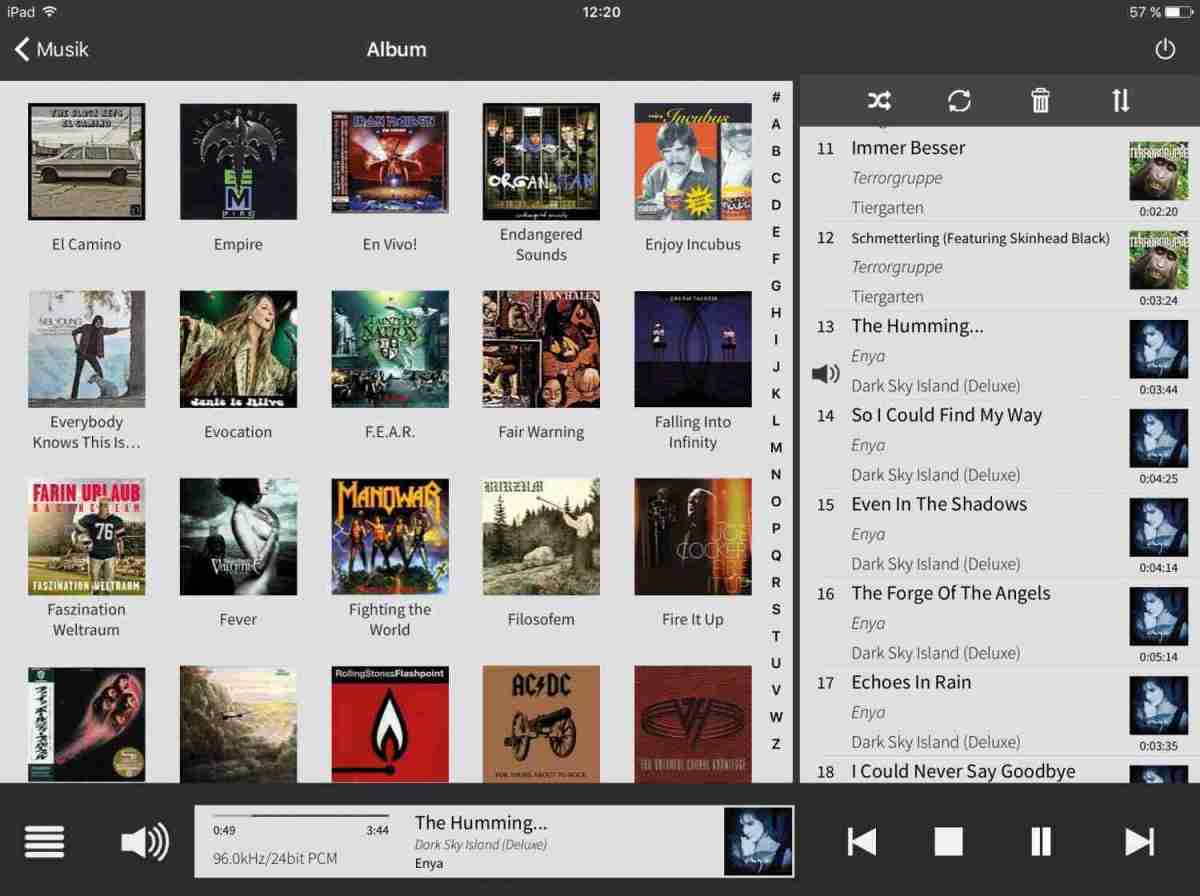Tap speaker indicator beside track 13
This screenshot has width=1200, height=896.
(825, 374)
